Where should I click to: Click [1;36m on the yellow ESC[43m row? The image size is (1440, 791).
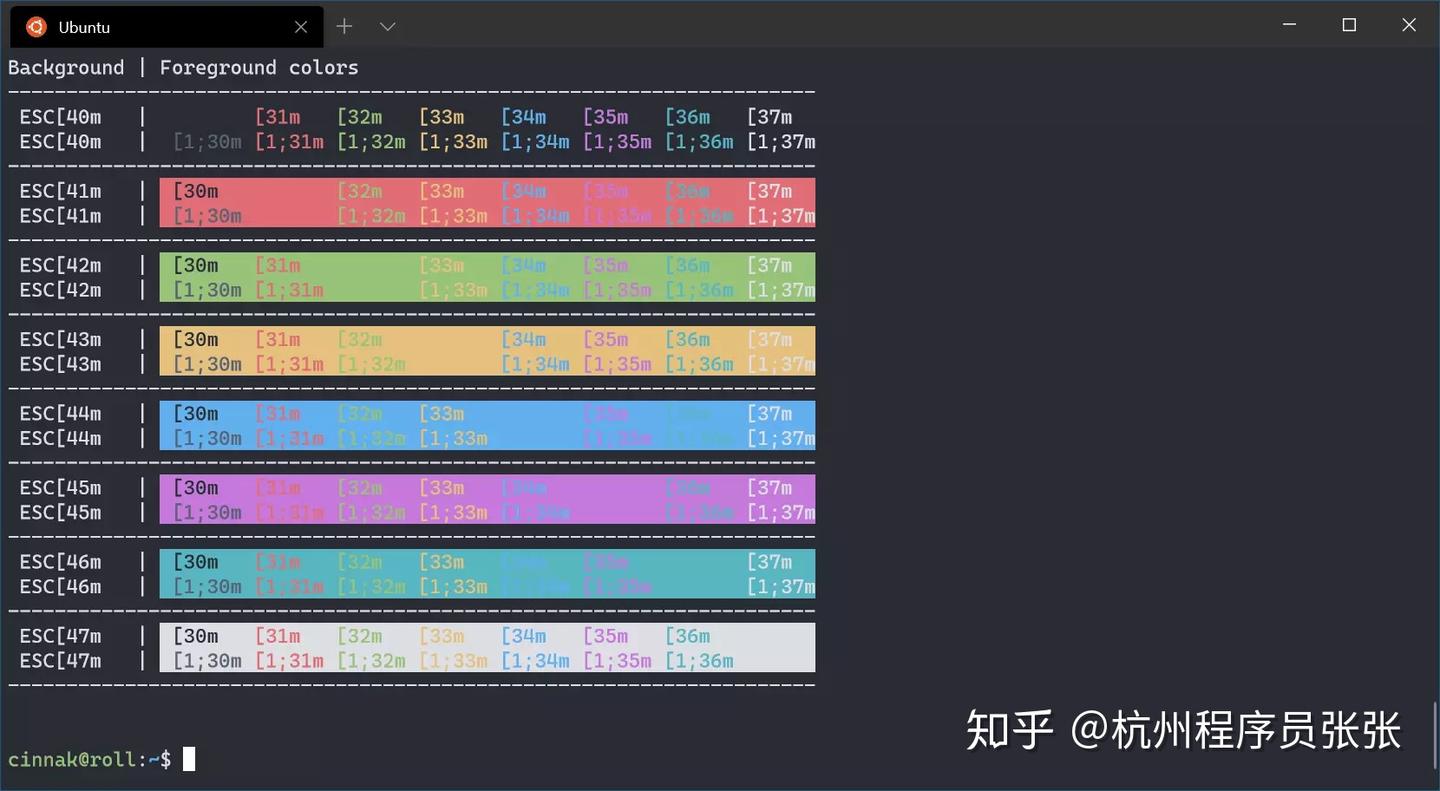click(x=699, y=364)
